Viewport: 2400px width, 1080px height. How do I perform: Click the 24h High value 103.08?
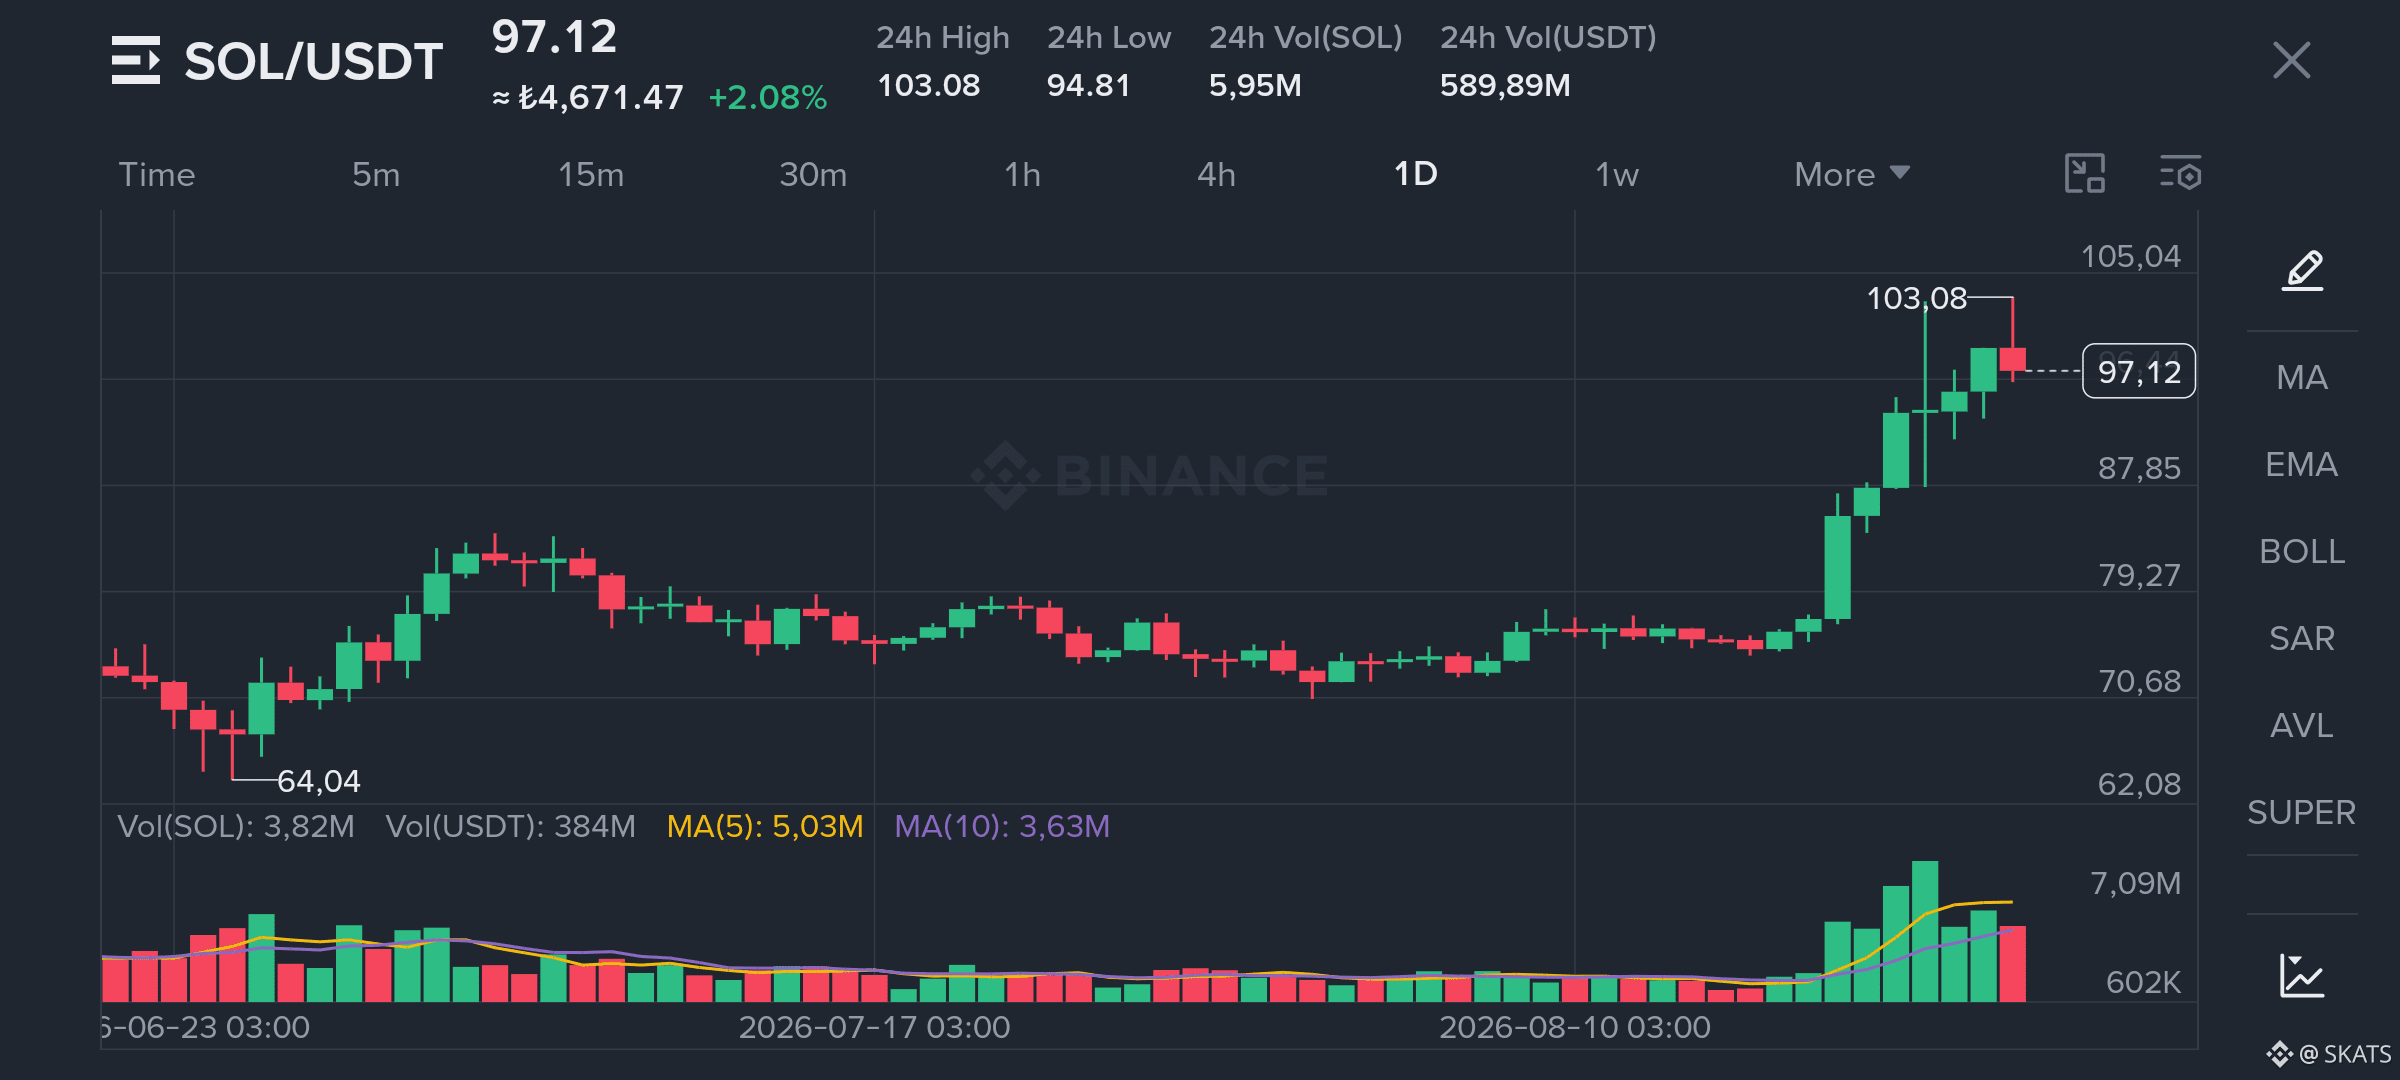(x=929, y=85)
